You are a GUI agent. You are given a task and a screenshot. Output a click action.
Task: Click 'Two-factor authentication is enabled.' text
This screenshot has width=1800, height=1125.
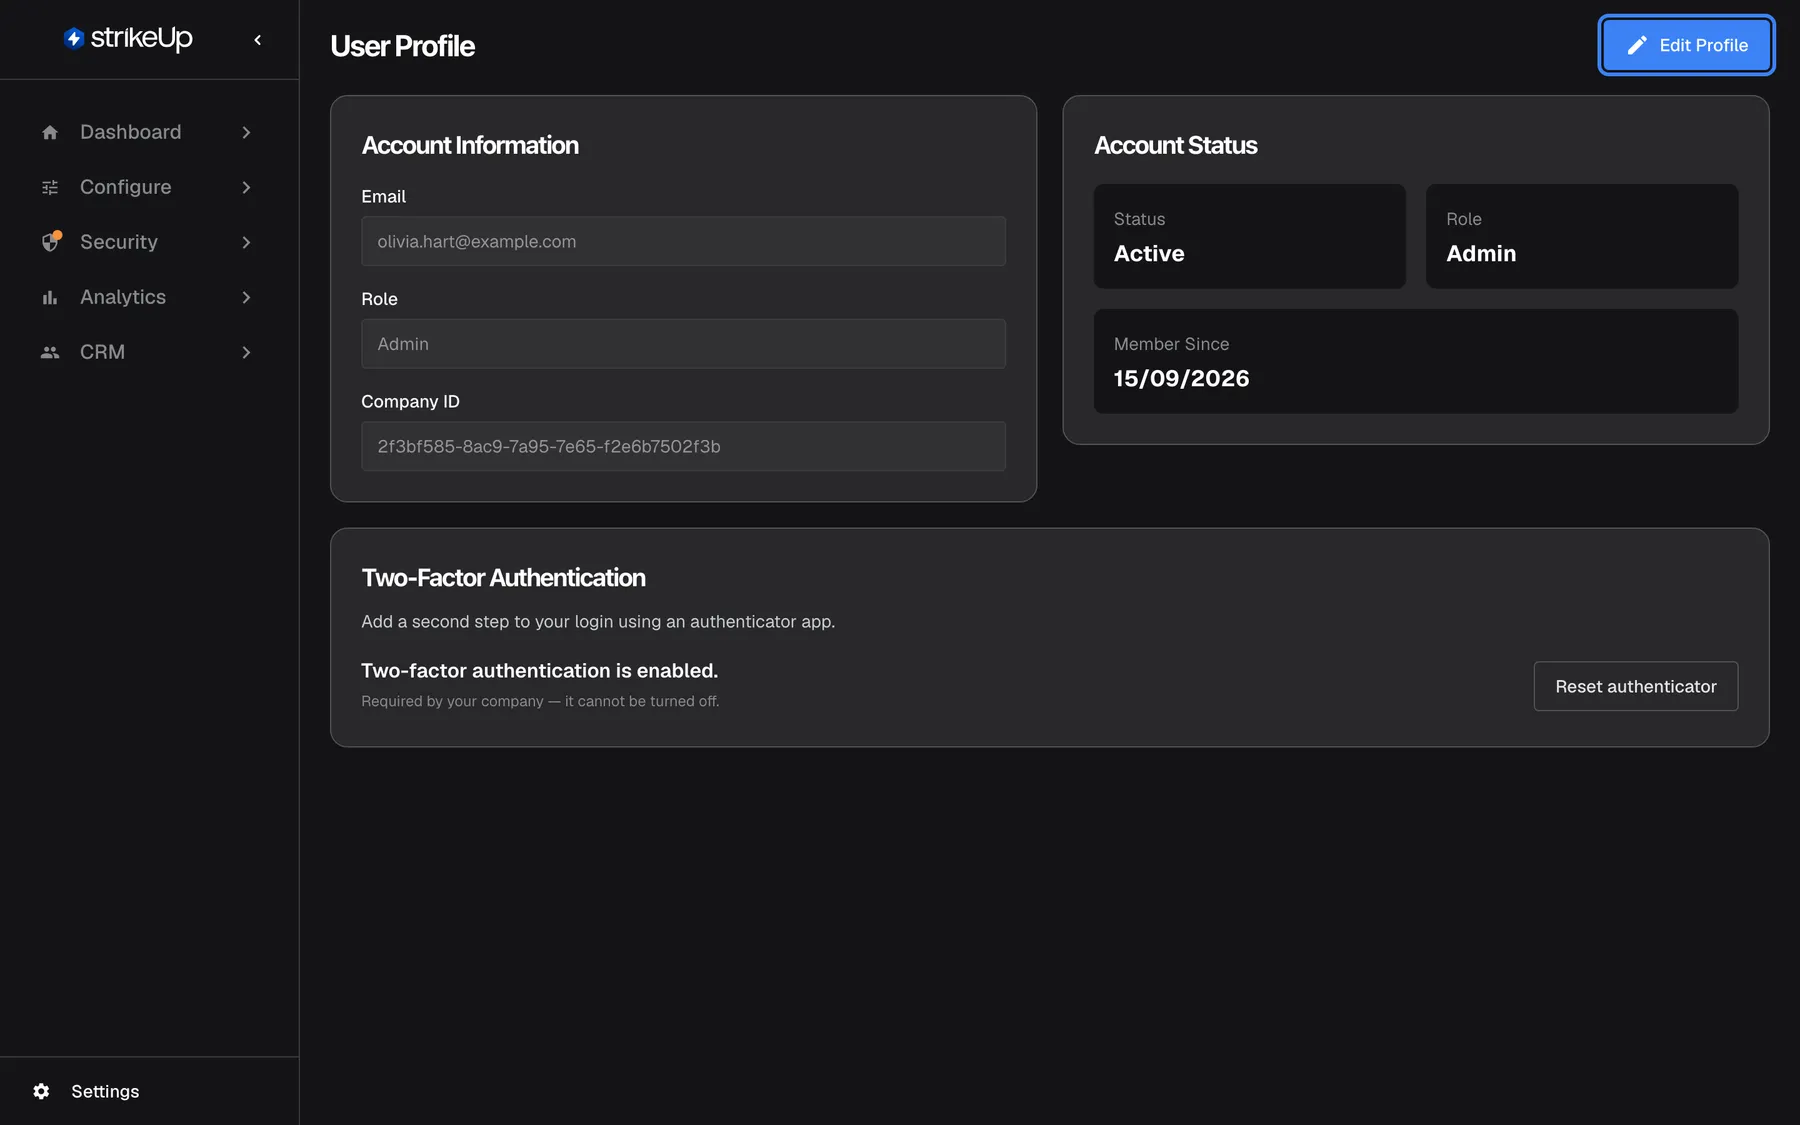[539, 671]
